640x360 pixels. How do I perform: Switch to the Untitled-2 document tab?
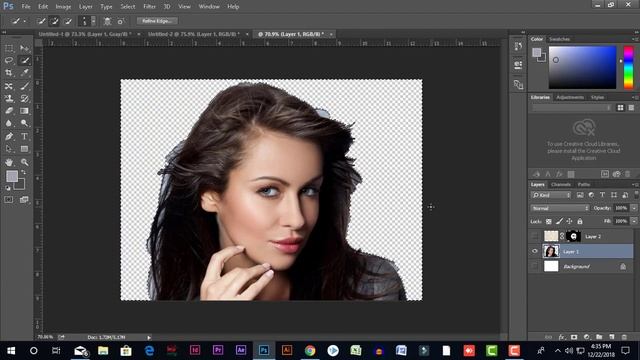pyautogui.click(x=193, y=34)
